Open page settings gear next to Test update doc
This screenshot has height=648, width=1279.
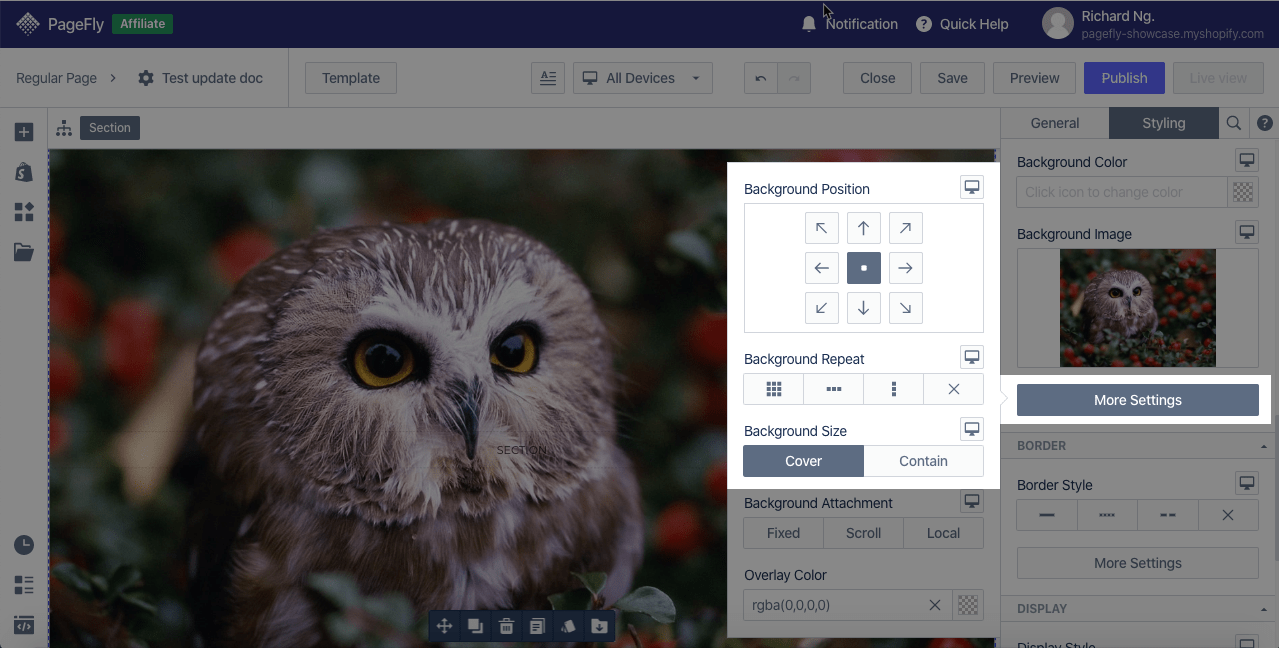[146, 78]
